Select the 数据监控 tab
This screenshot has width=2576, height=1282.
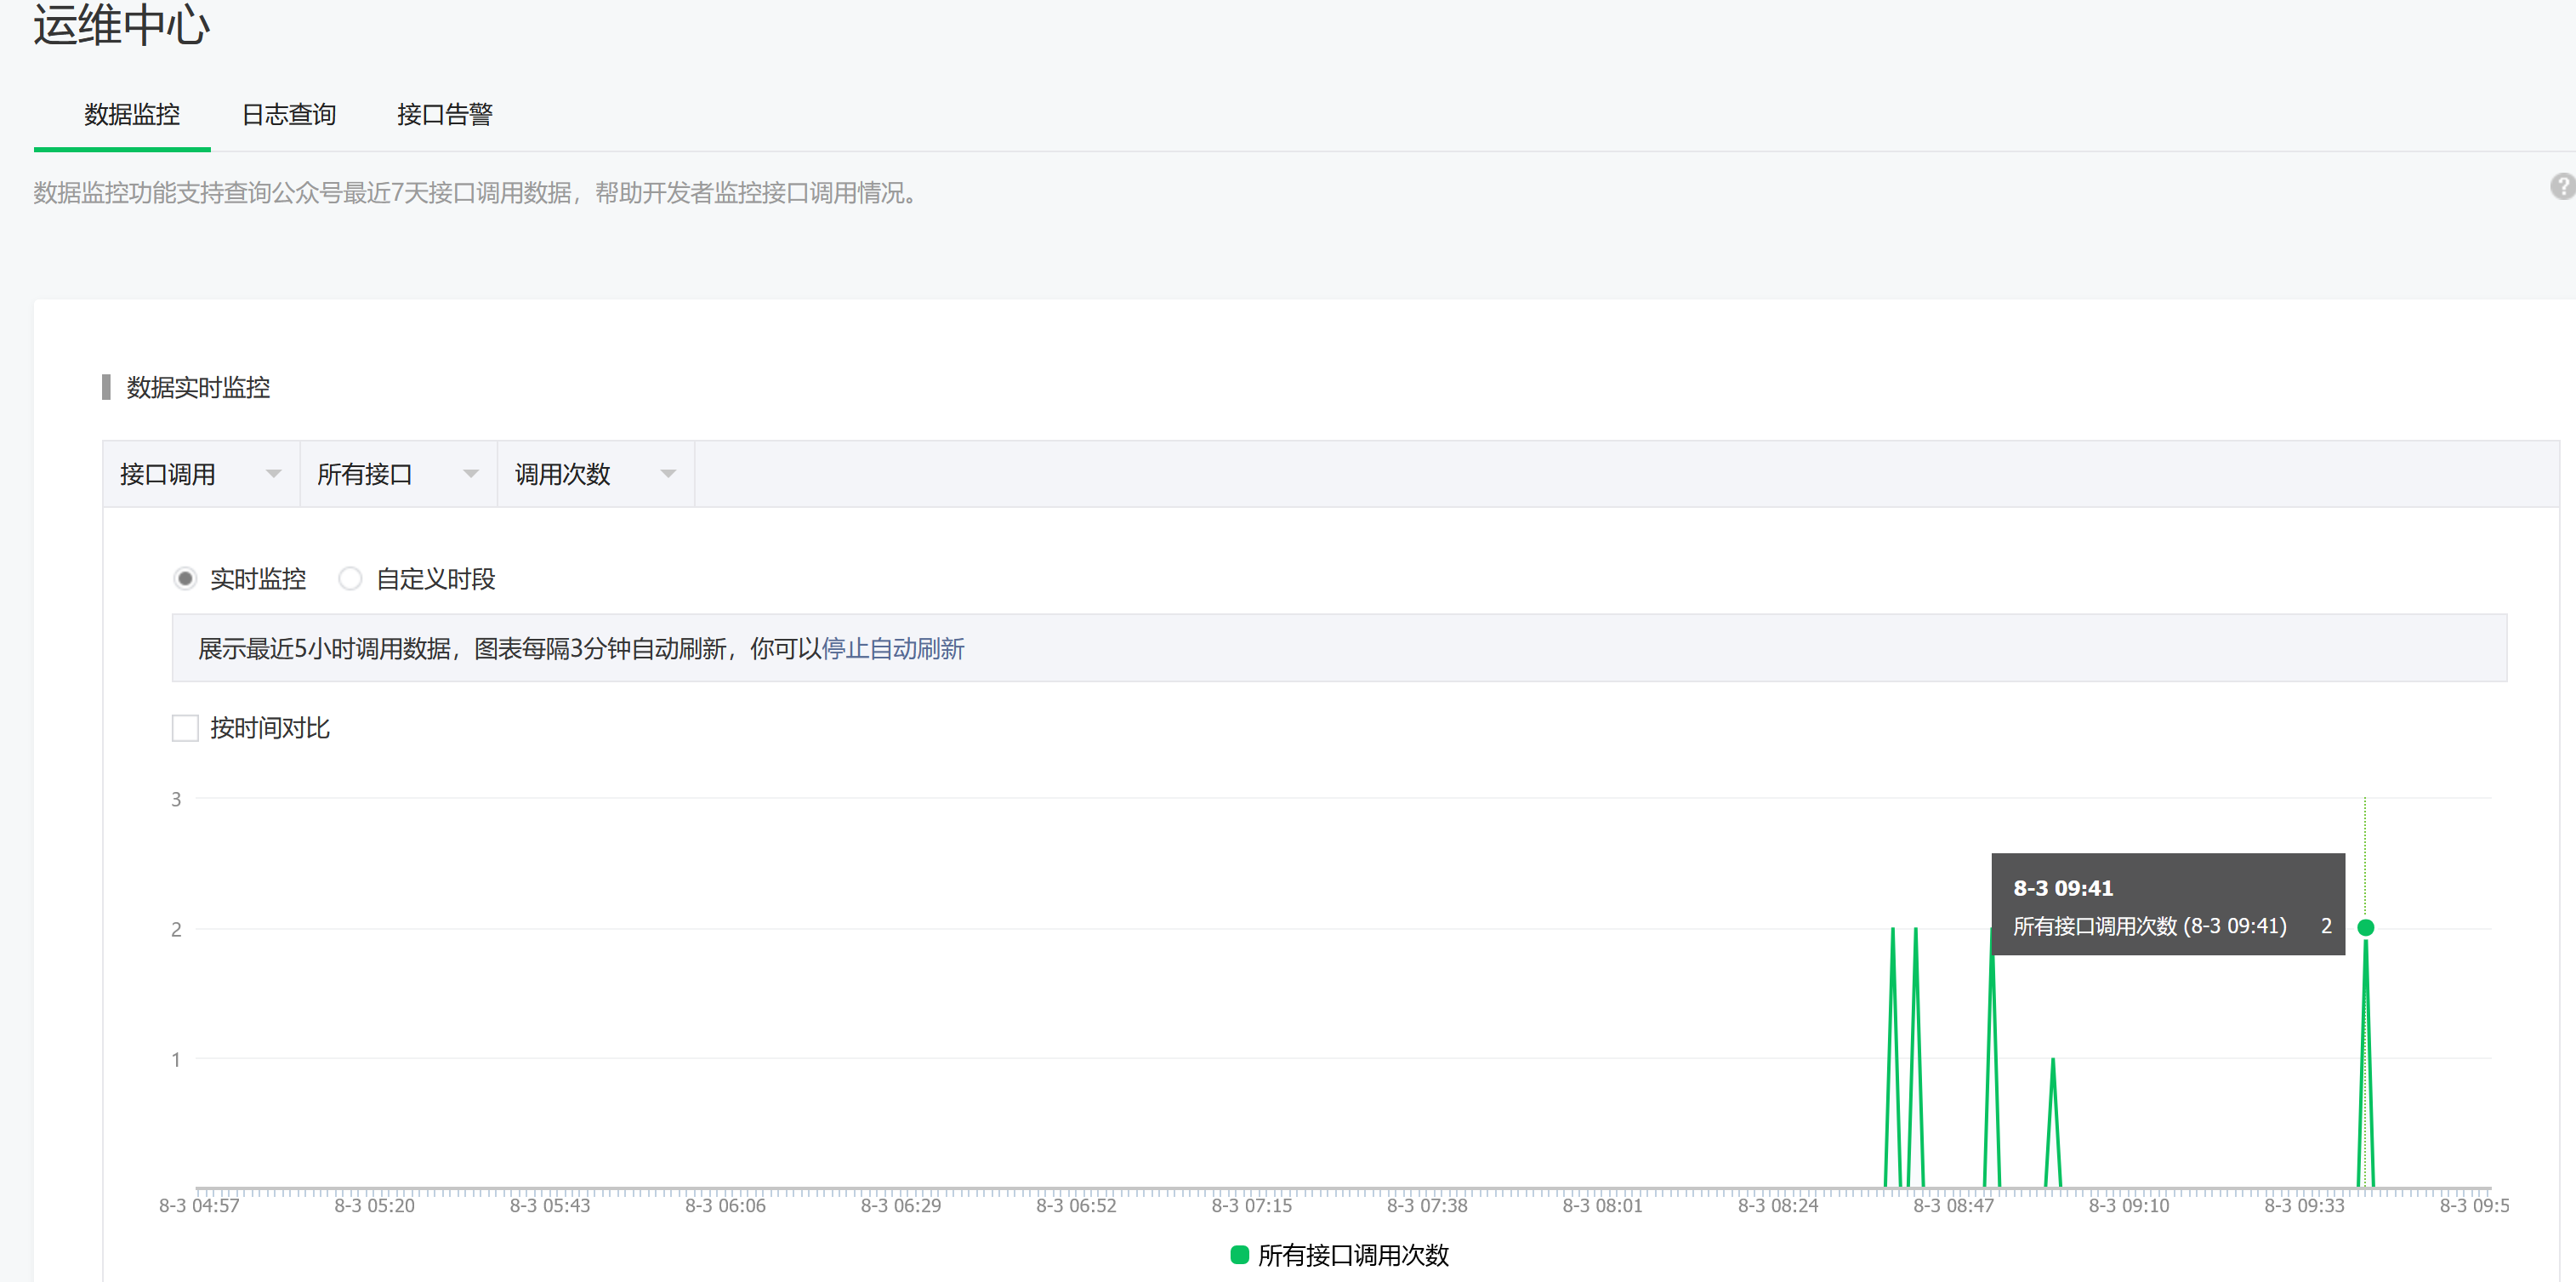131,115
